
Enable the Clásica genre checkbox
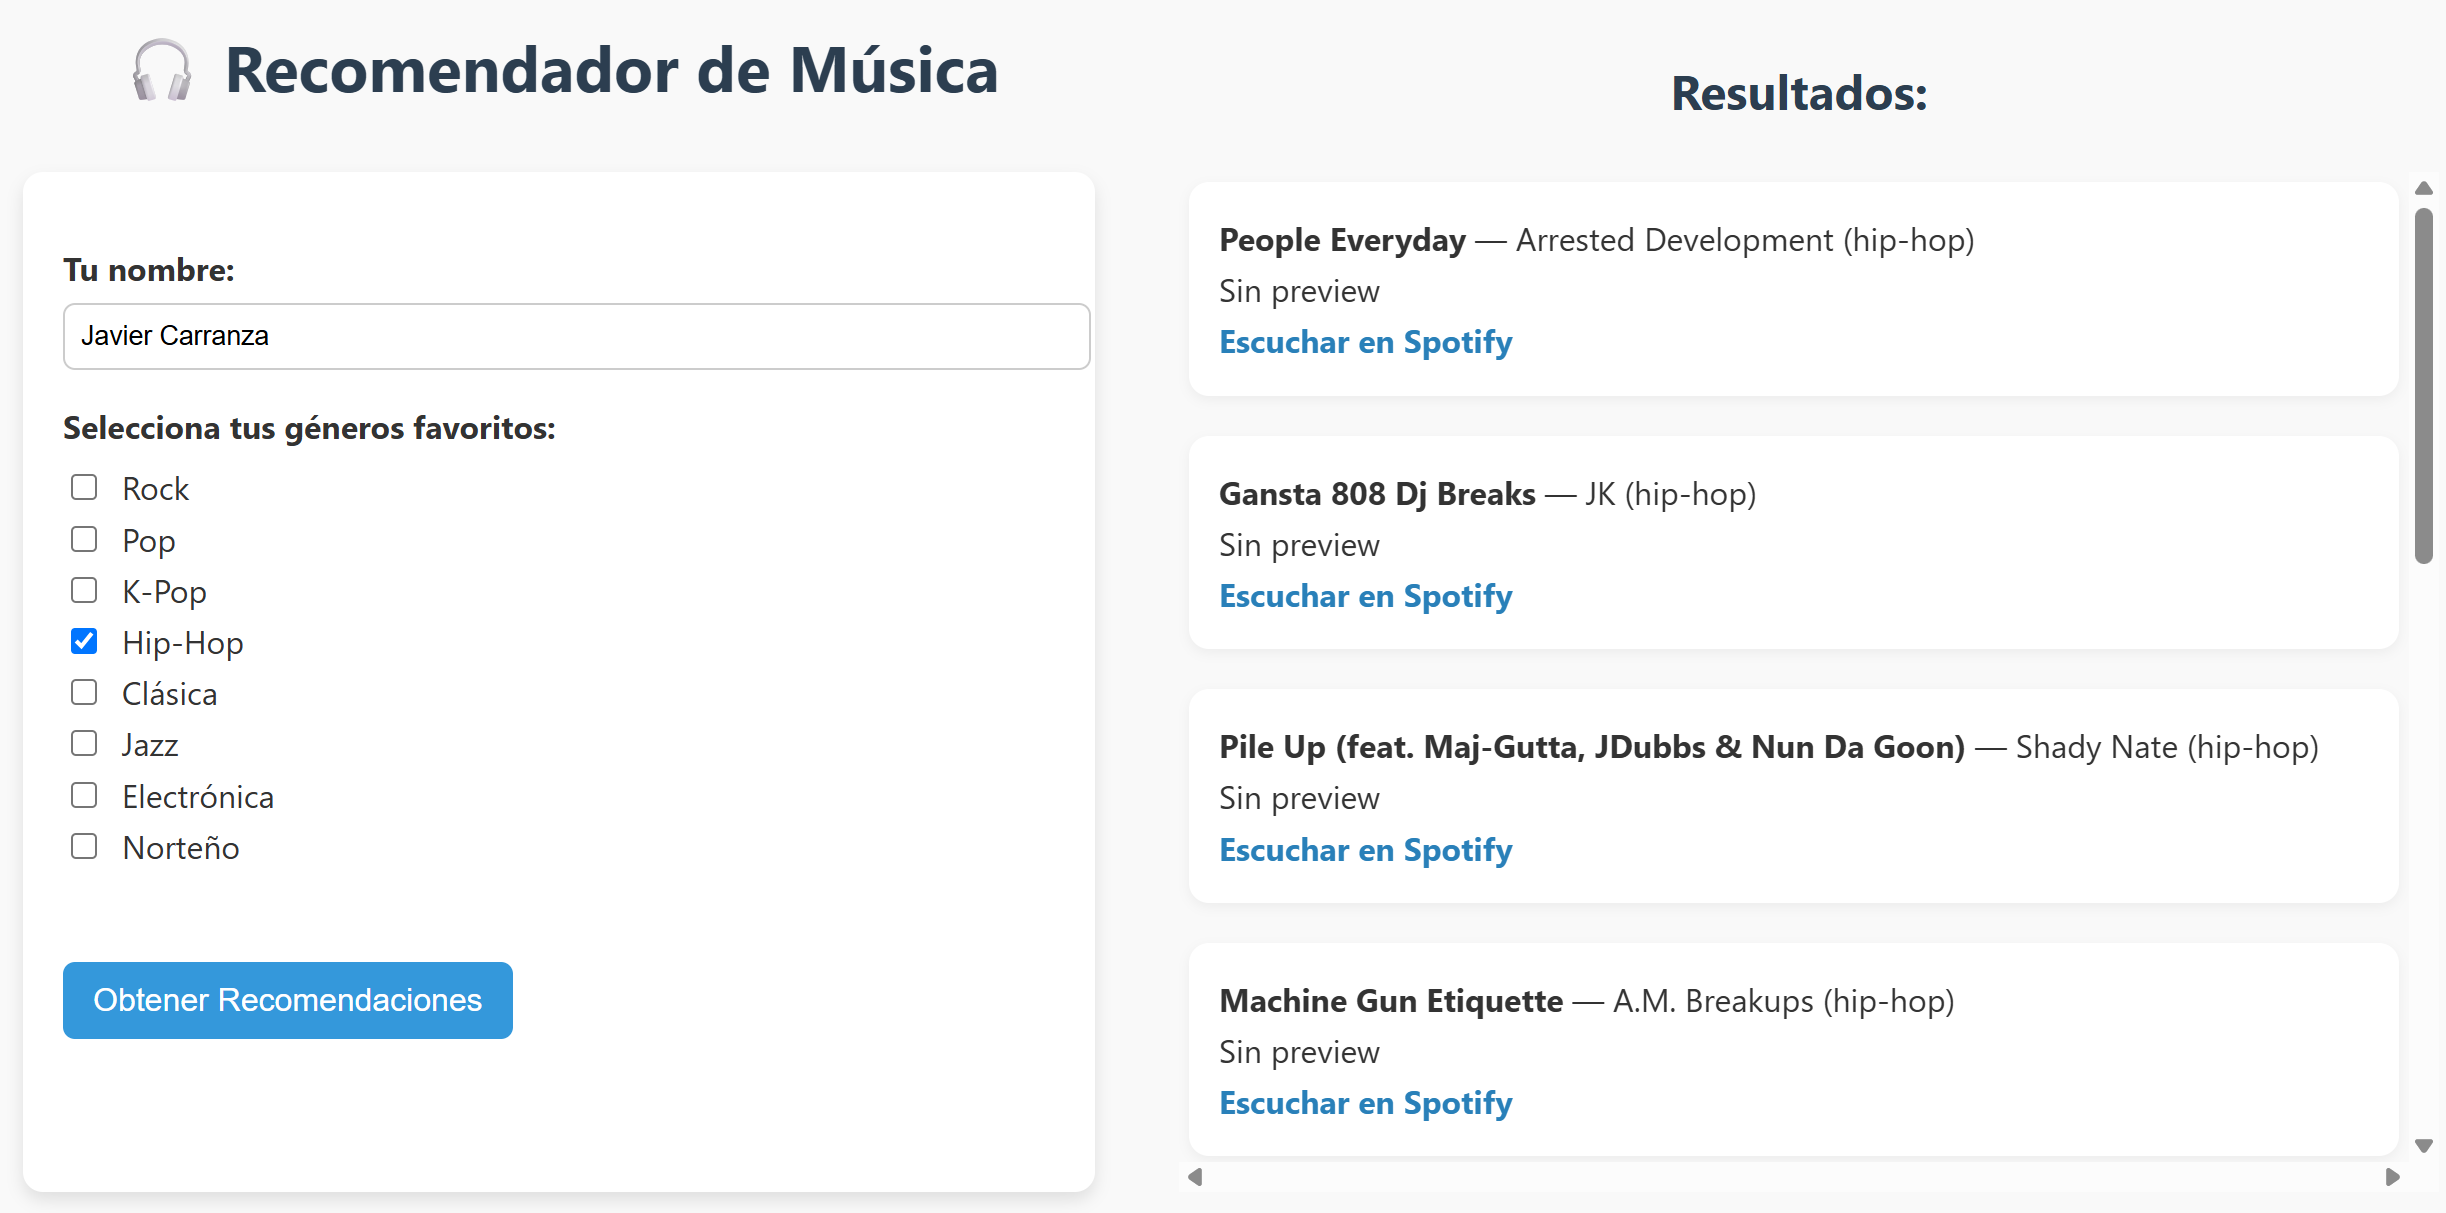(84, 692)
